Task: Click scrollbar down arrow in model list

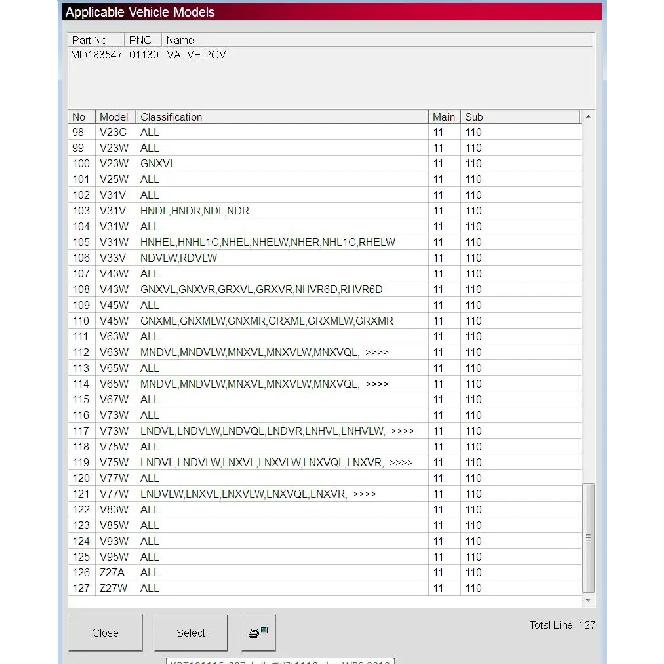Action: click(588, 600)
